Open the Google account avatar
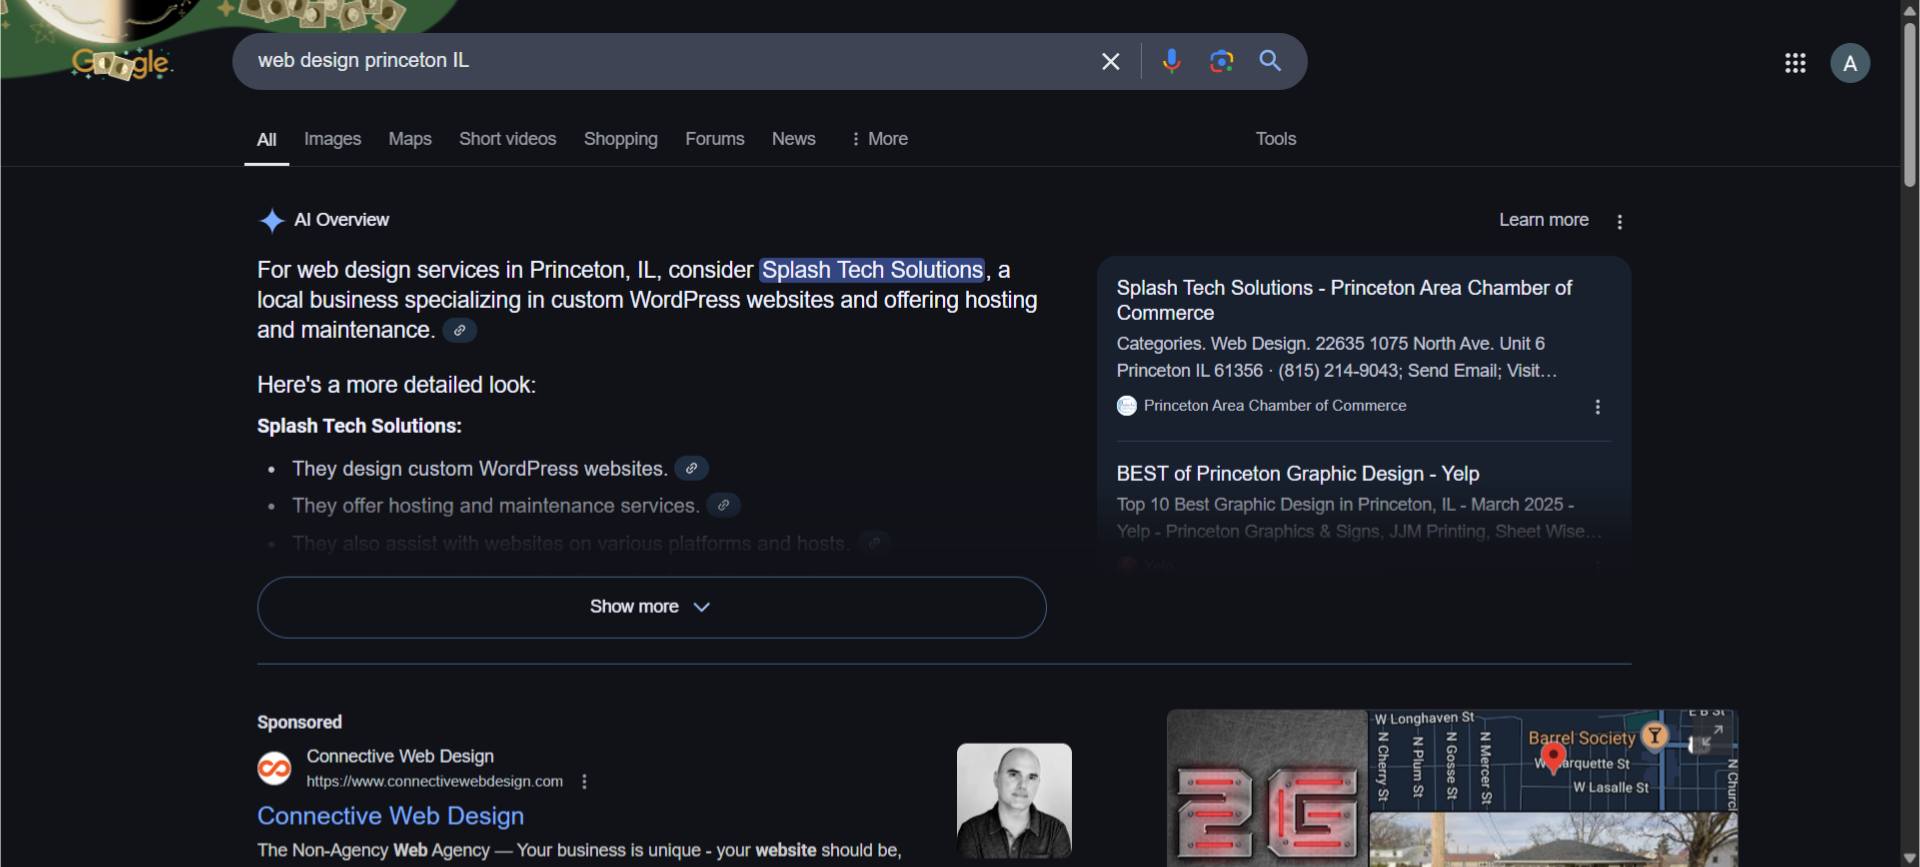The width and height of the screenshot is (1920, 867). coord(1850,63)
